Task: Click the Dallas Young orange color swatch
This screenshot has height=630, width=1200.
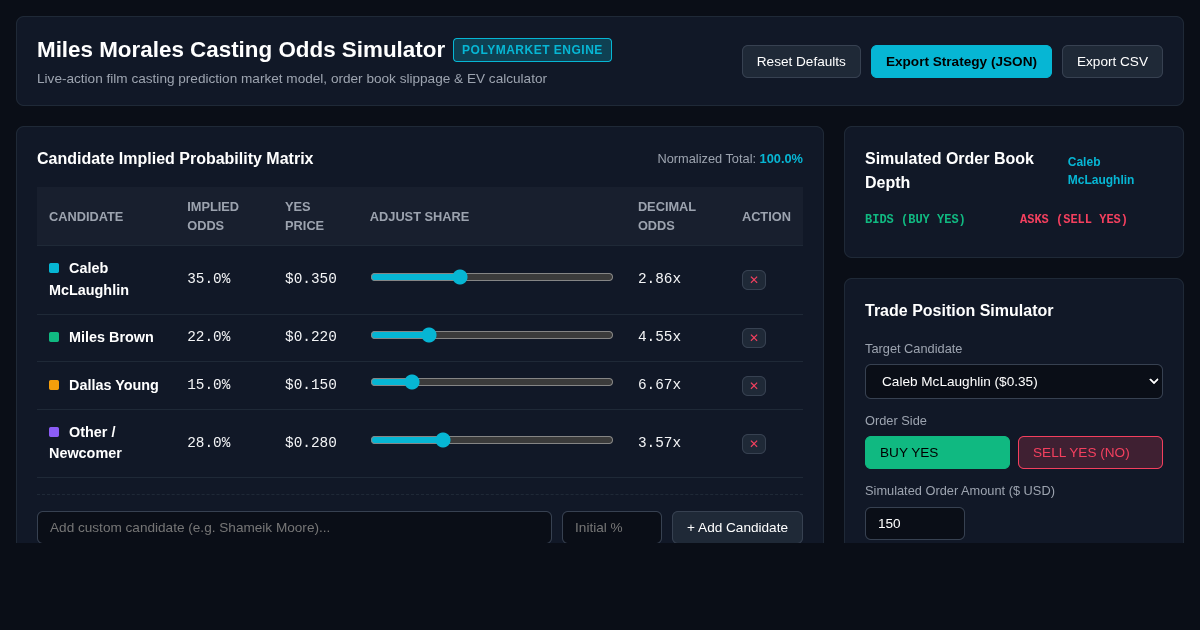Action: pyautogui.click(x=54, y=385)
